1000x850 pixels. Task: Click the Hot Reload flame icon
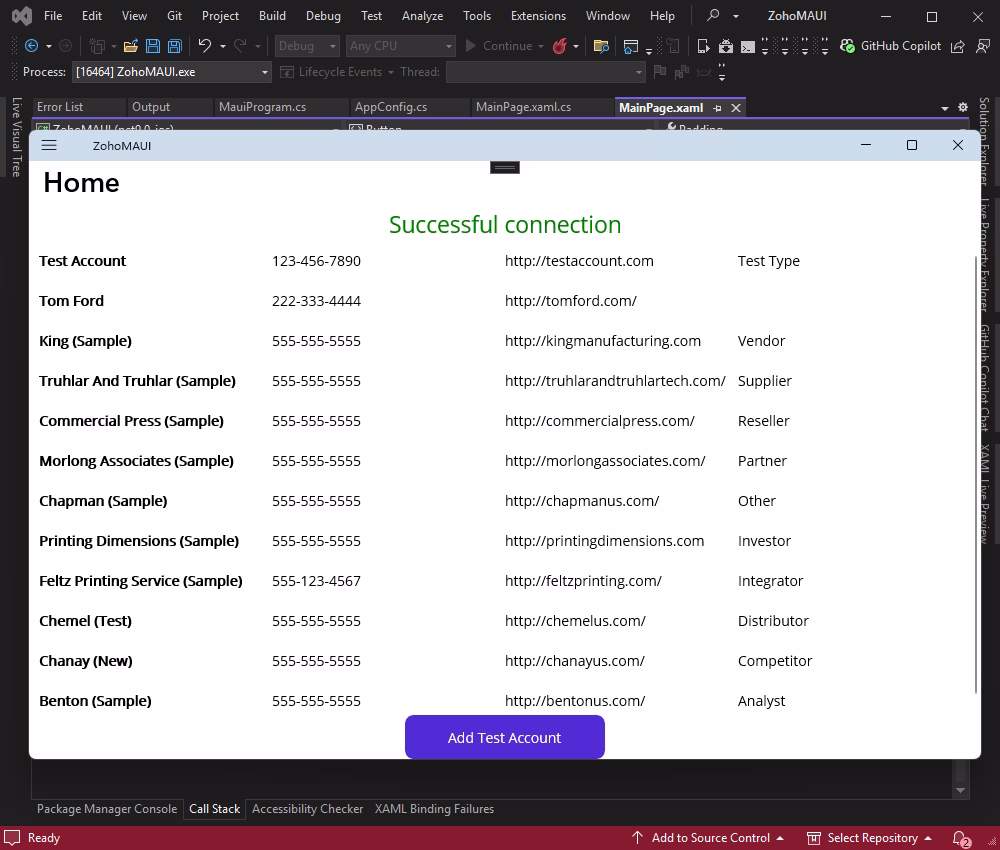(560, 46)
